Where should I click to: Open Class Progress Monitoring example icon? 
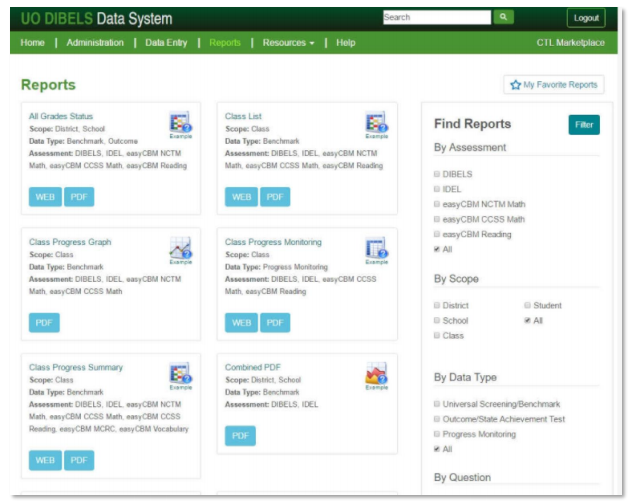pyautogui.click(x=376, y=251)
